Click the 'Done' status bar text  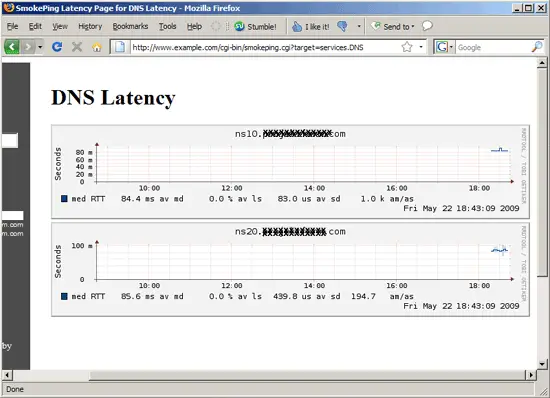tap(15, 389)
